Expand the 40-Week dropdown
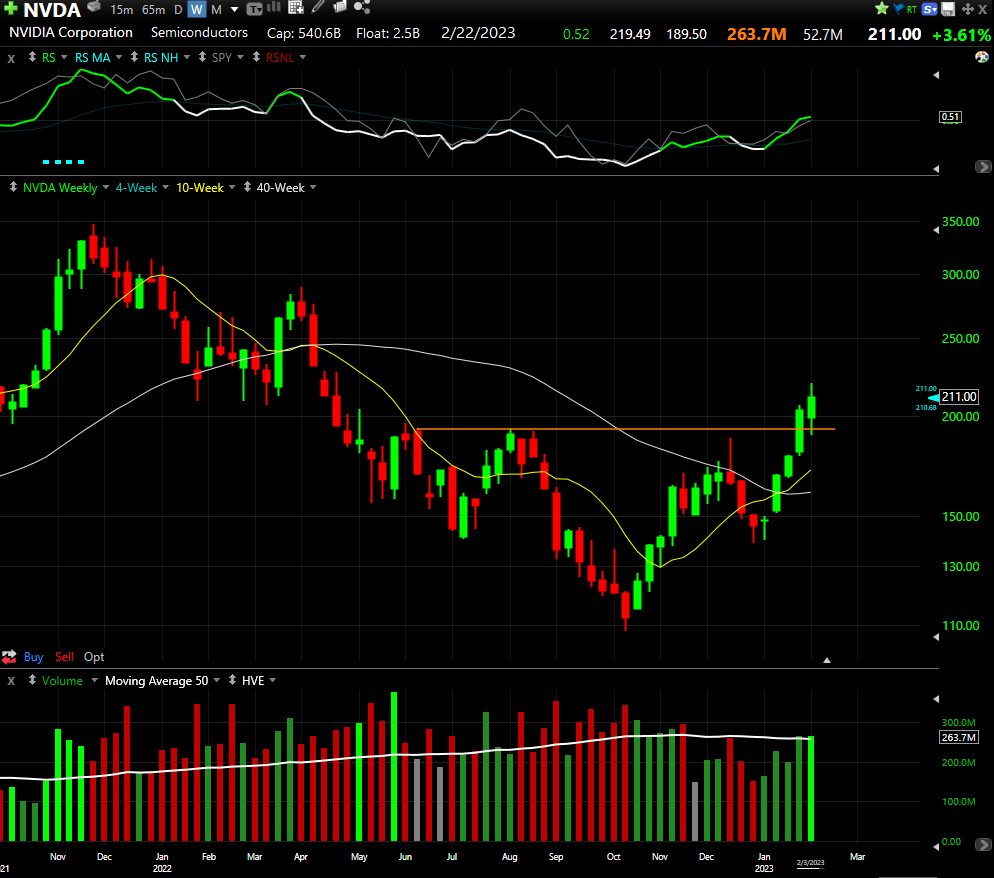Screen dimensions: 994x878 (x=313, y=188)
